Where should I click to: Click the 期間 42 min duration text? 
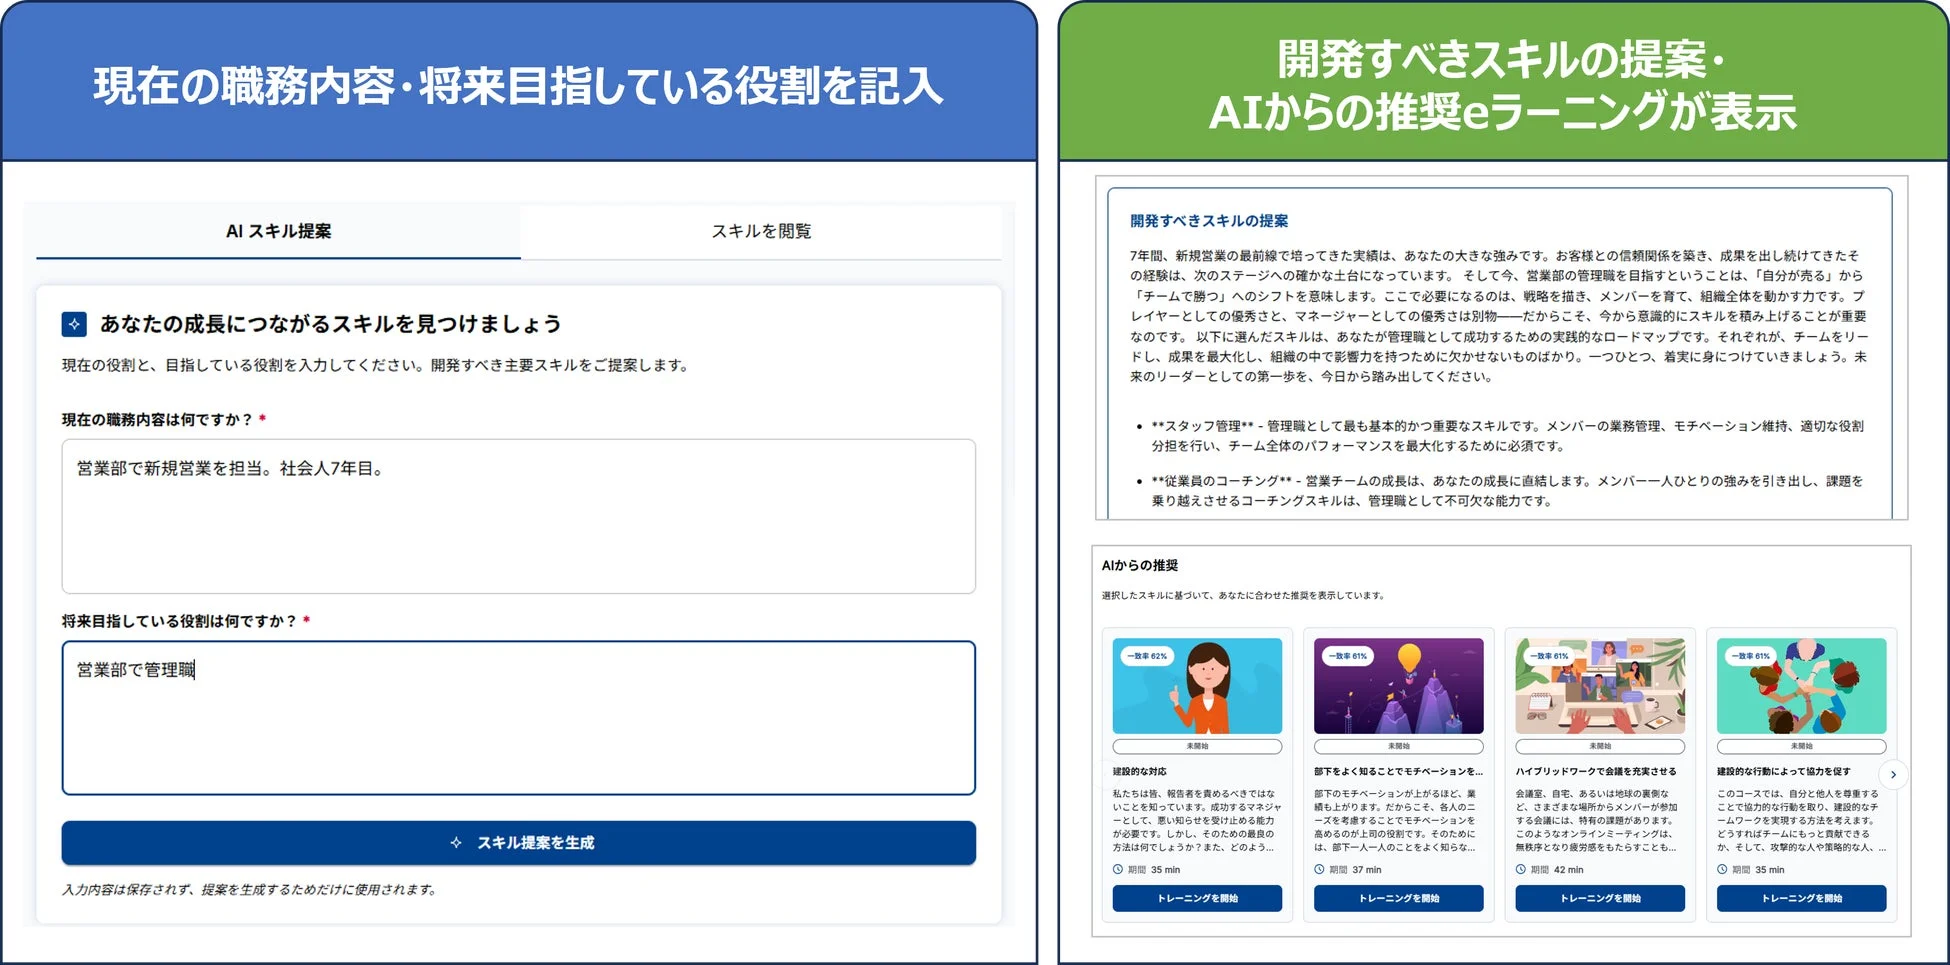[x=1557, y=870]
